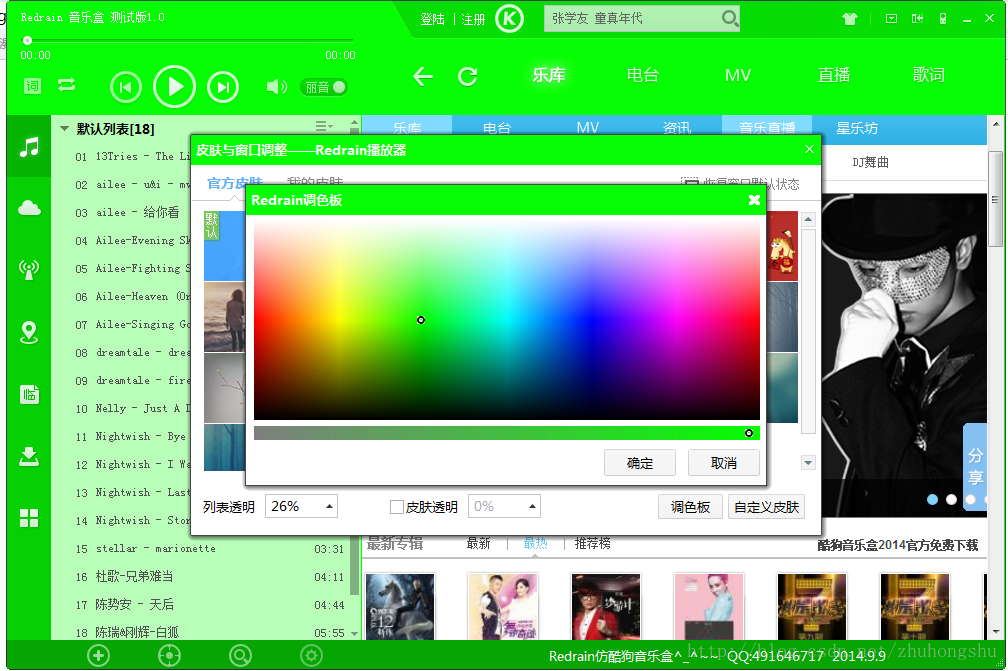
Task: Click the bottom search songs icon
Action: (240, 656)
